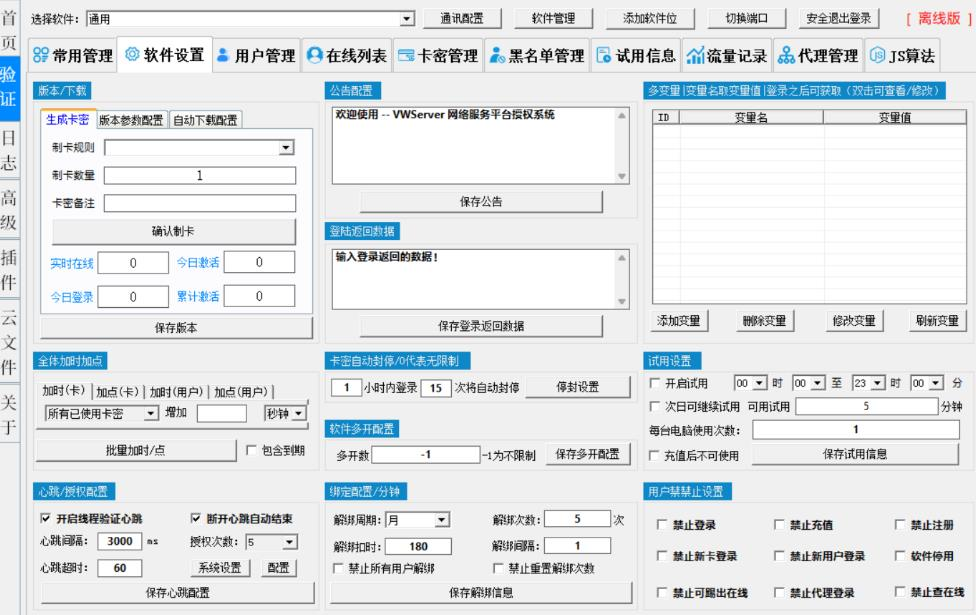Open the 解绑周期 dropdown

(x=441, y=520)
